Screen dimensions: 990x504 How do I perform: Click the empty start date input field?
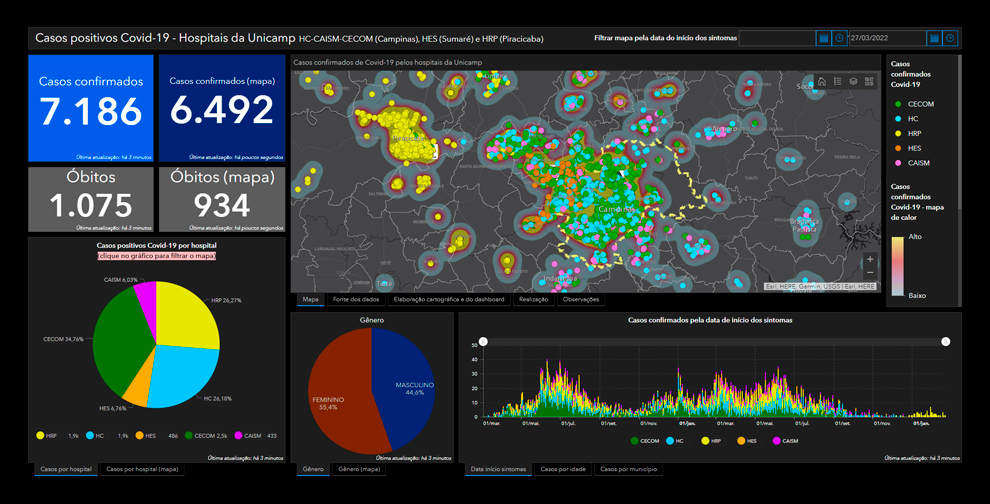(x=776, y=38)
